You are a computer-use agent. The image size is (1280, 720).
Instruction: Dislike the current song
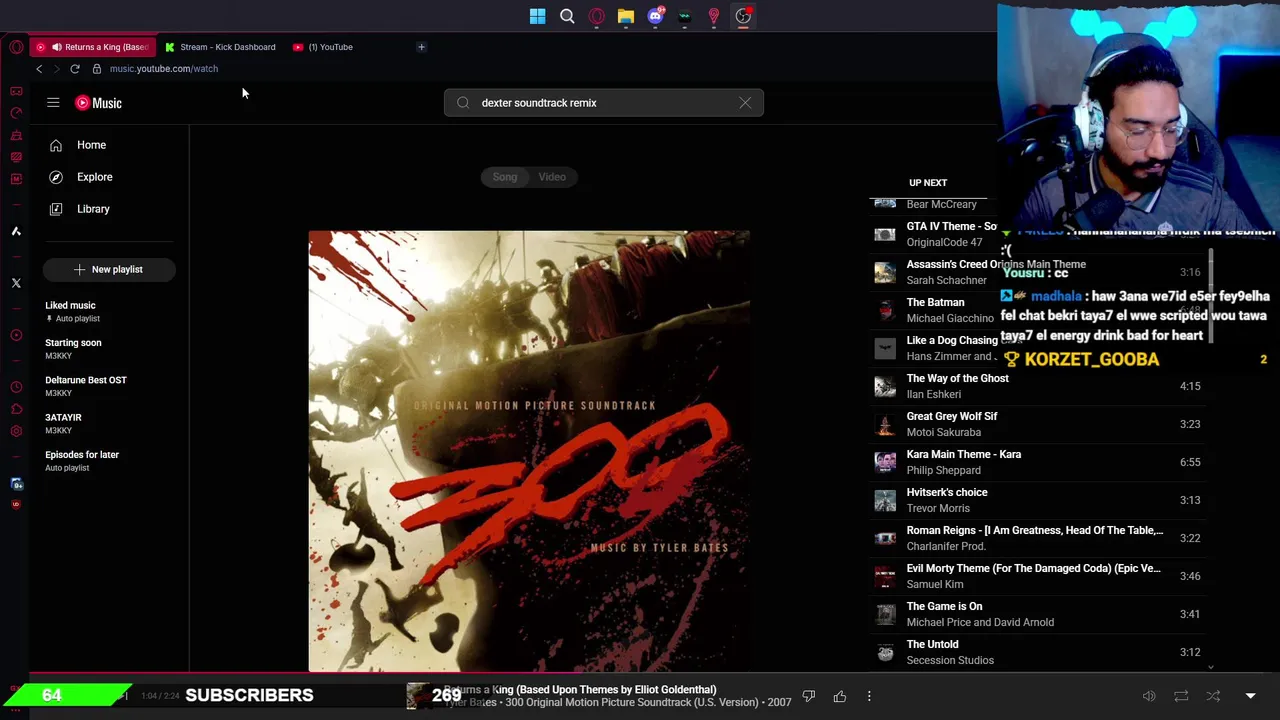coord(809,696)
